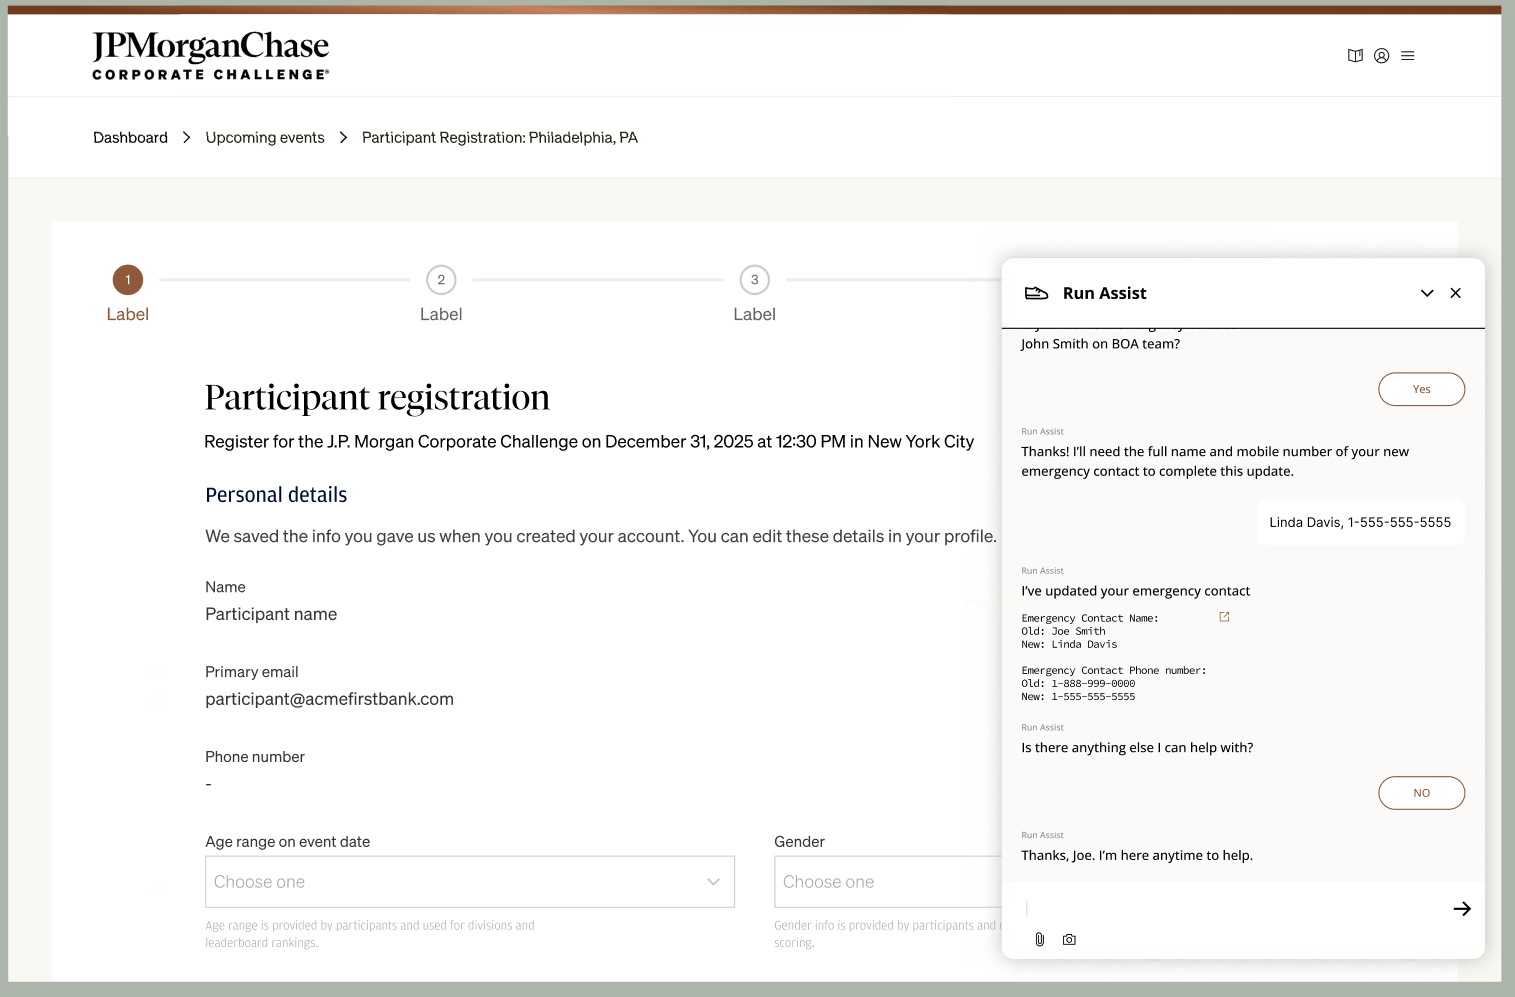This screenshot has width=1515, height=997.
Task: Click the paperclip attach file icon
Action: [1040, 939]
